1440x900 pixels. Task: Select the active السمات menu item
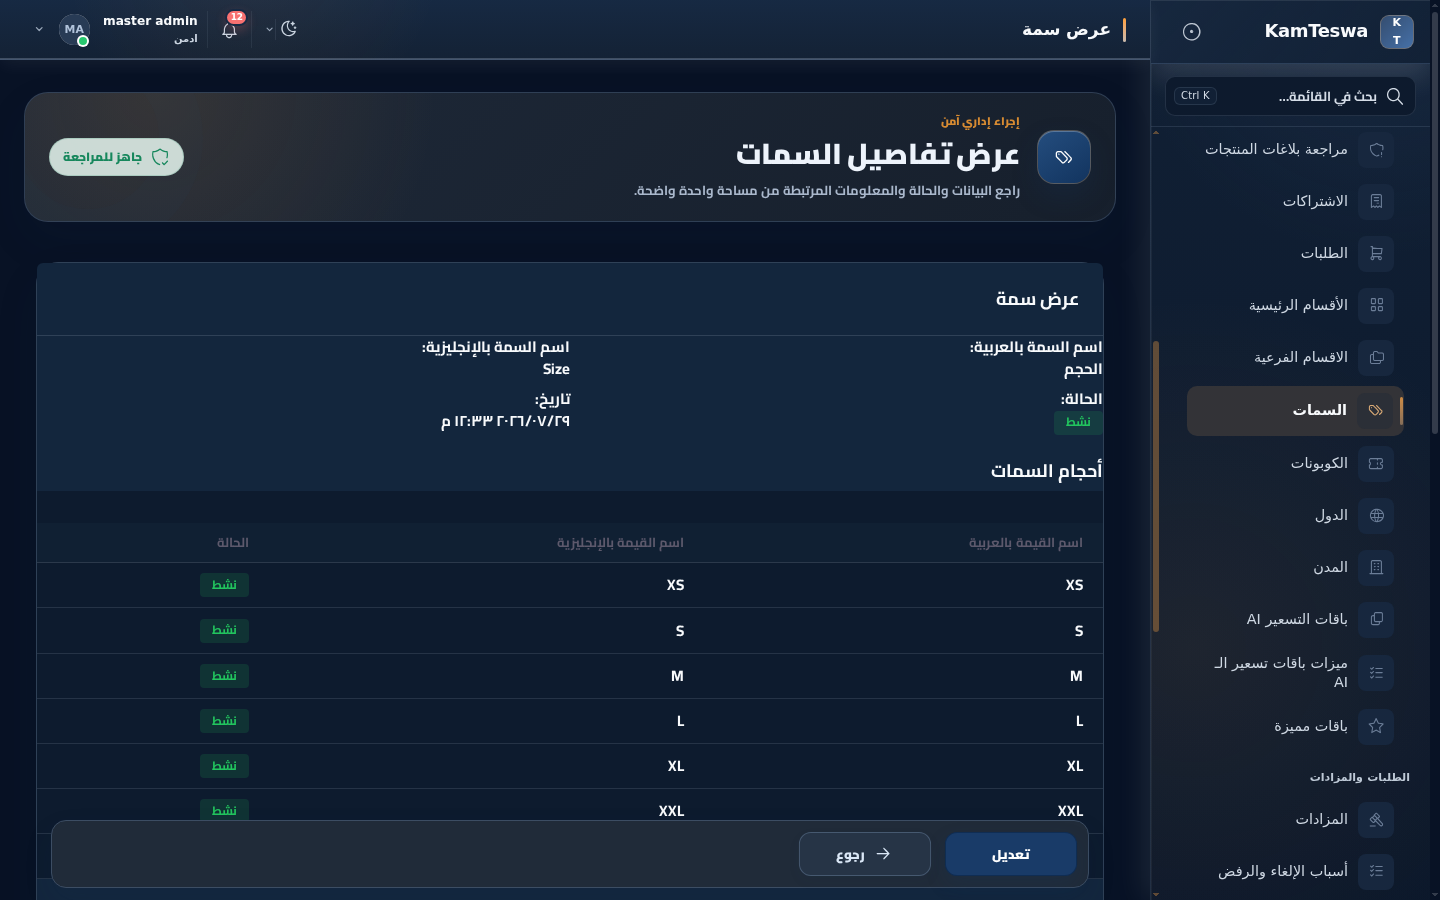coord(1295,410)
